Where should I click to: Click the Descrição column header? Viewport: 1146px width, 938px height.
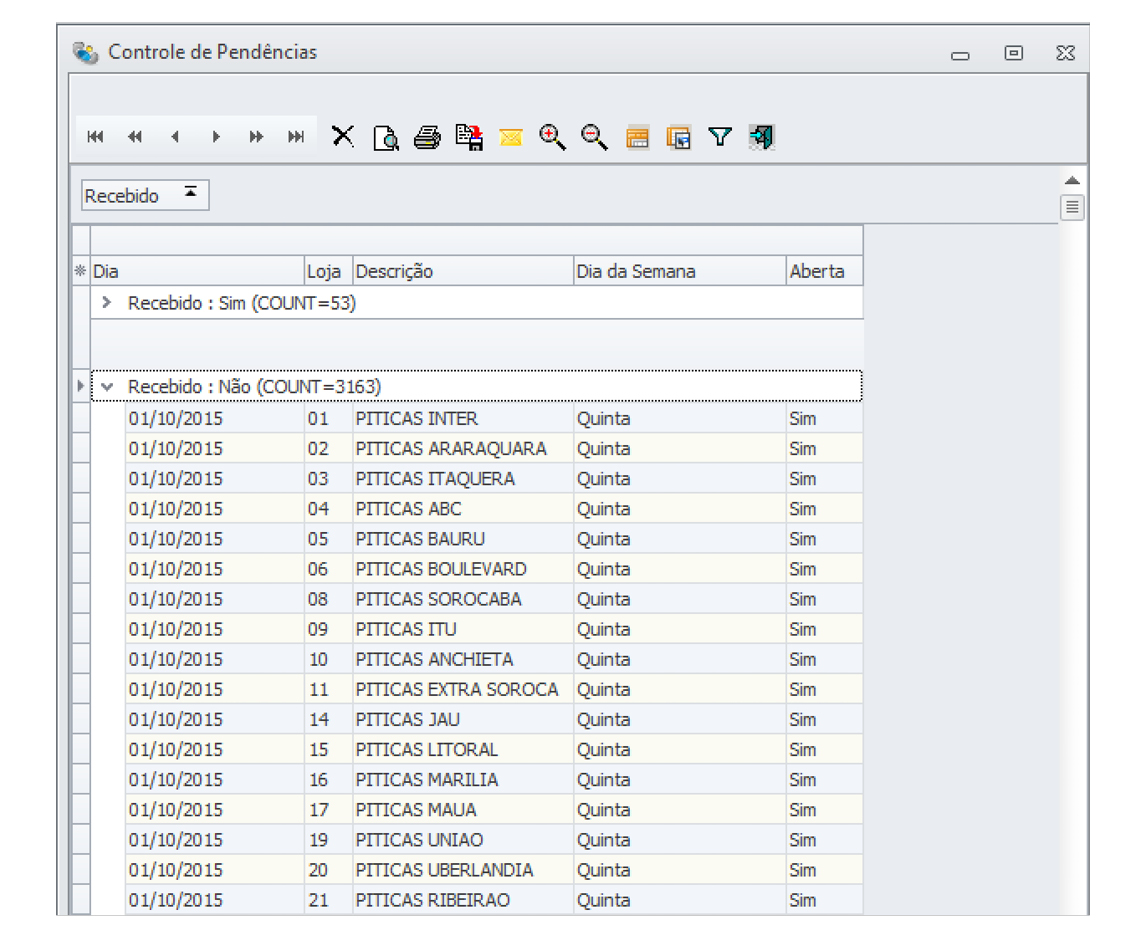pyautogui.click(x=462, y=271)
